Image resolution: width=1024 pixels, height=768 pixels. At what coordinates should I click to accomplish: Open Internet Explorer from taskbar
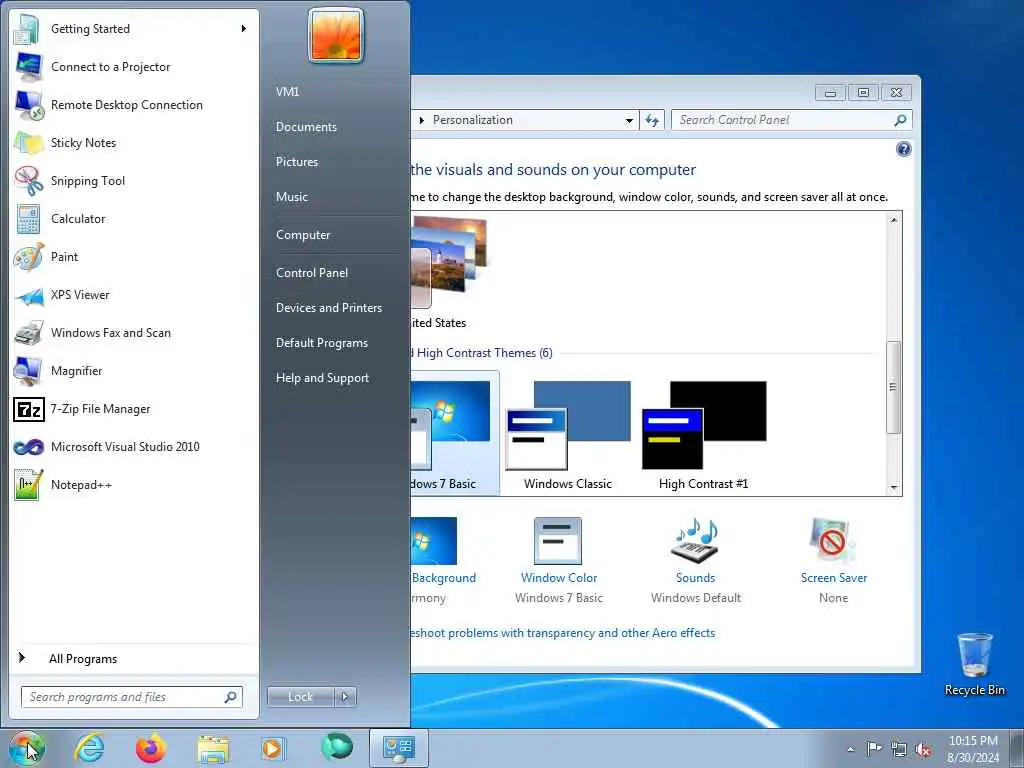tap(89, 748)
